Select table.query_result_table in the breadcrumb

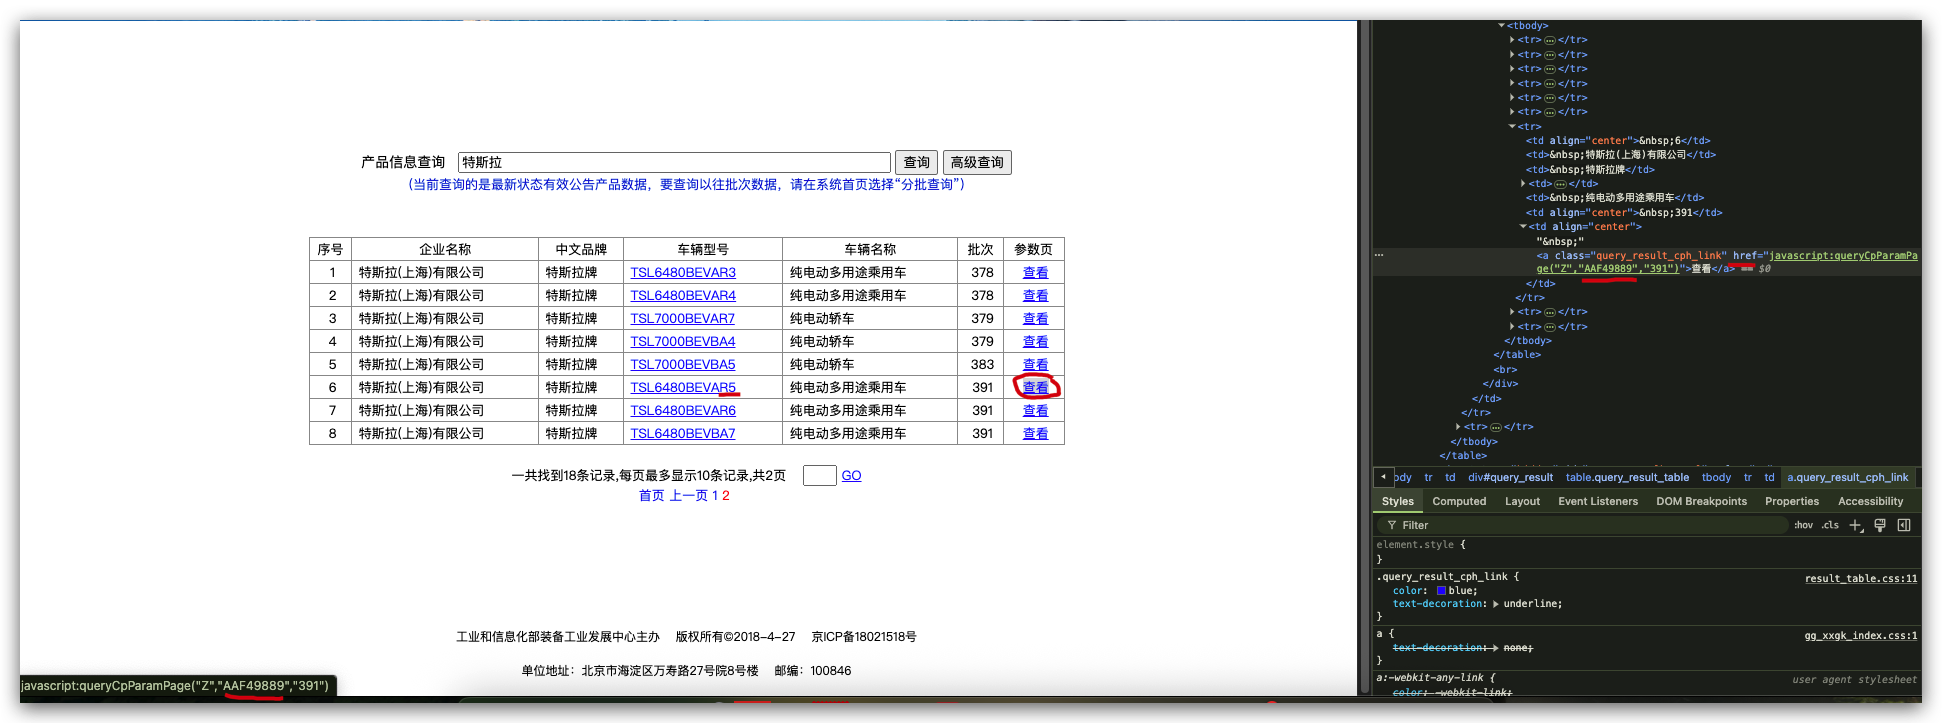(x=1627, y=478)
